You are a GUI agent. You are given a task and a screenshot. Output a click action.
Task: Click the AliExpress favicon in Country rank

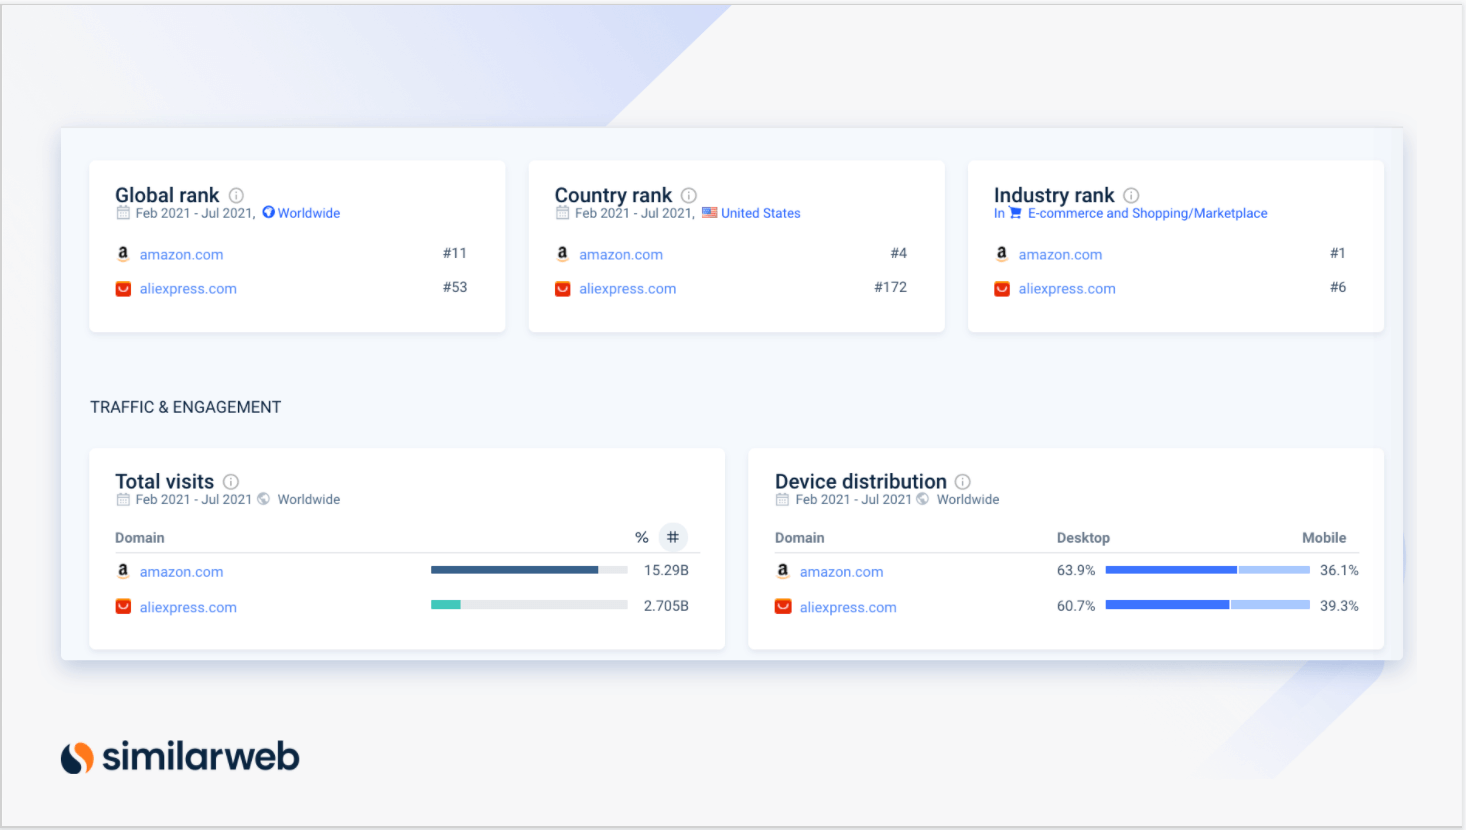point(563,289)
